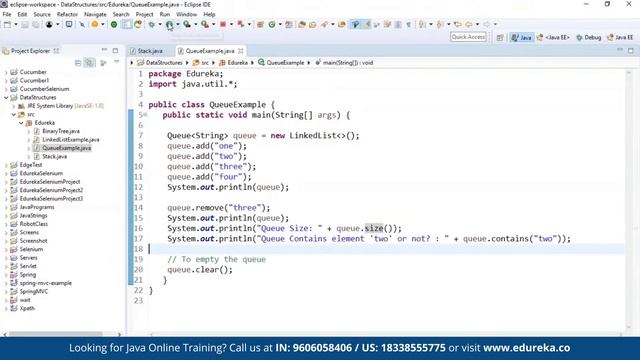
Task: Open Project Explorer View Menu triangle
Action: point(116,62)
